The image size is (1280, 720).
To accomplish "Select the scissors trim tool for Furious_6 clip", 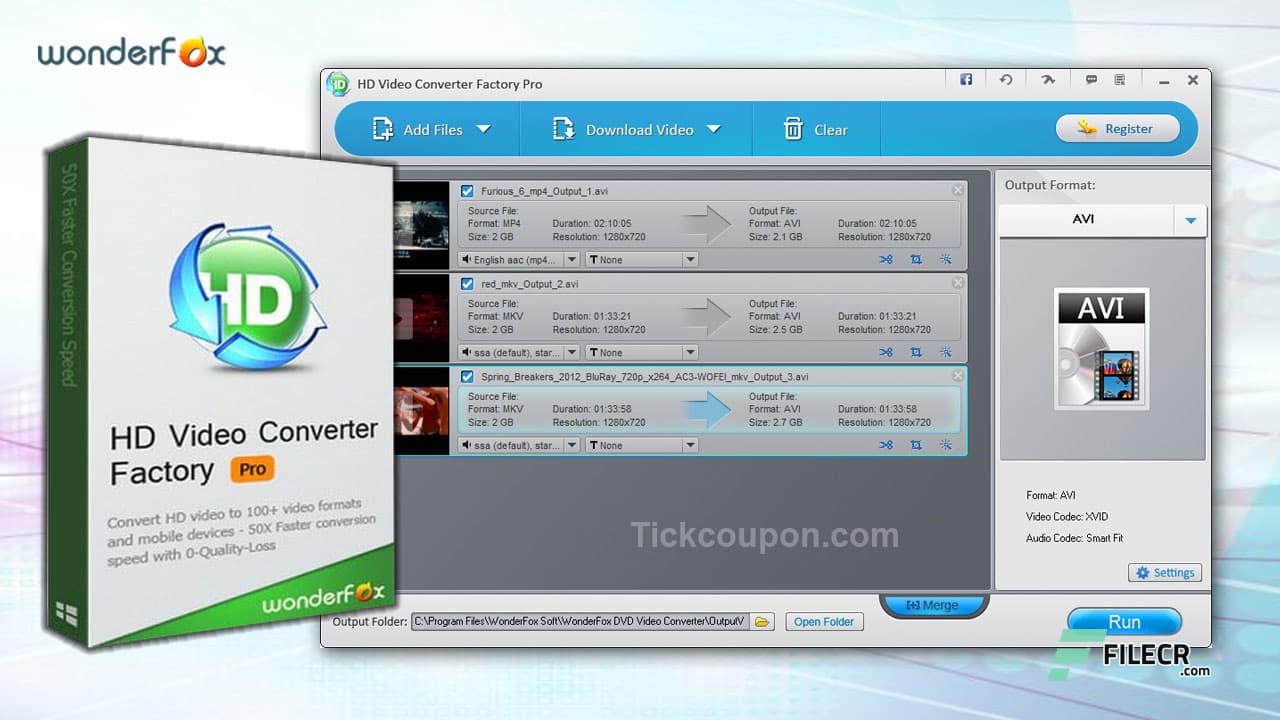I will [x=886, y=259].
